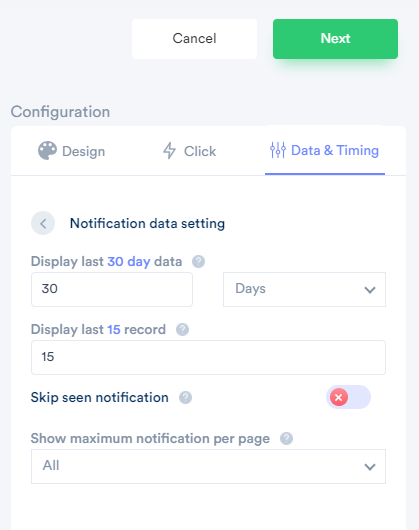Click the Design palette icon
419x530 pixels.
[47, 150]
